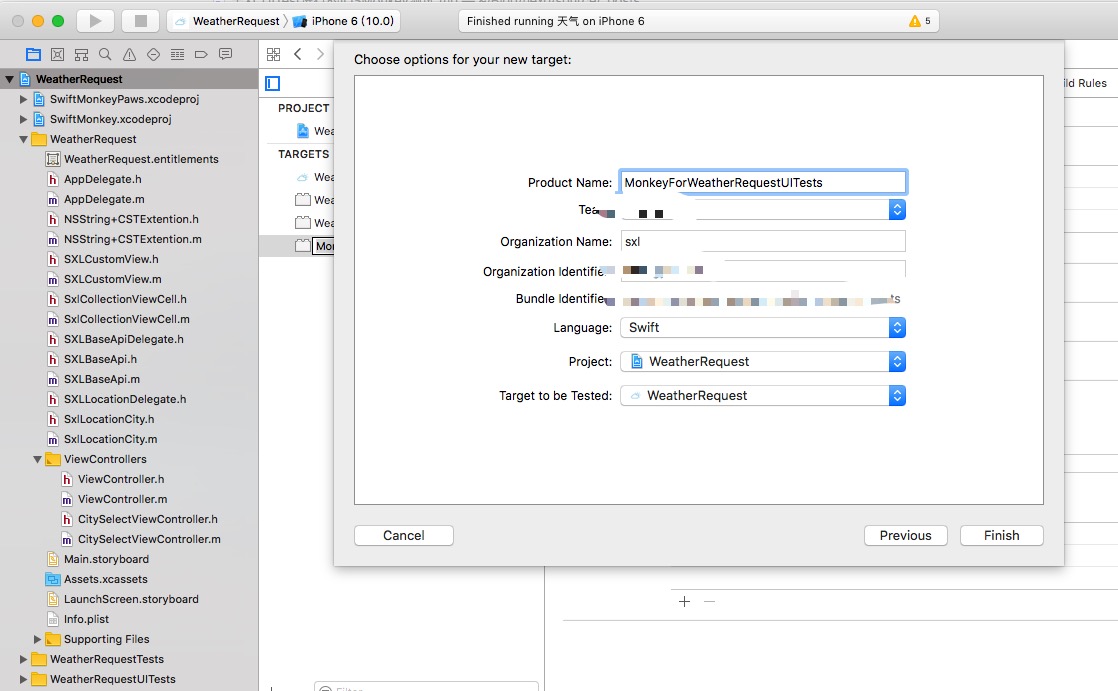Viewport: 1118px width, 691px height.
Task: Toggle the targets list sidebar icon
Action: pyautogui.click(x=272, y=83)
